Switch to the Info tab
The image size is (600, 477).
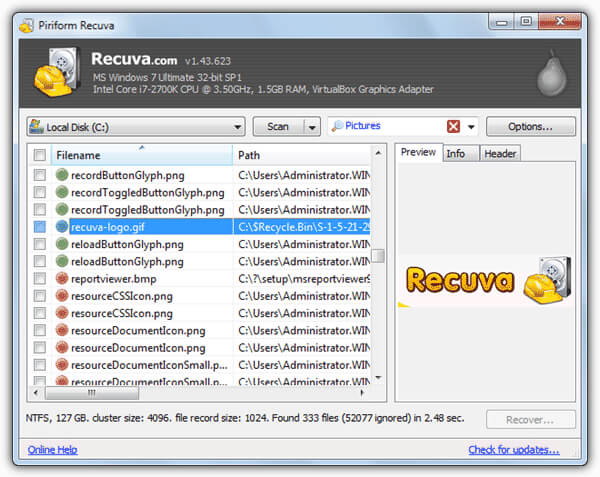(461, 153)
